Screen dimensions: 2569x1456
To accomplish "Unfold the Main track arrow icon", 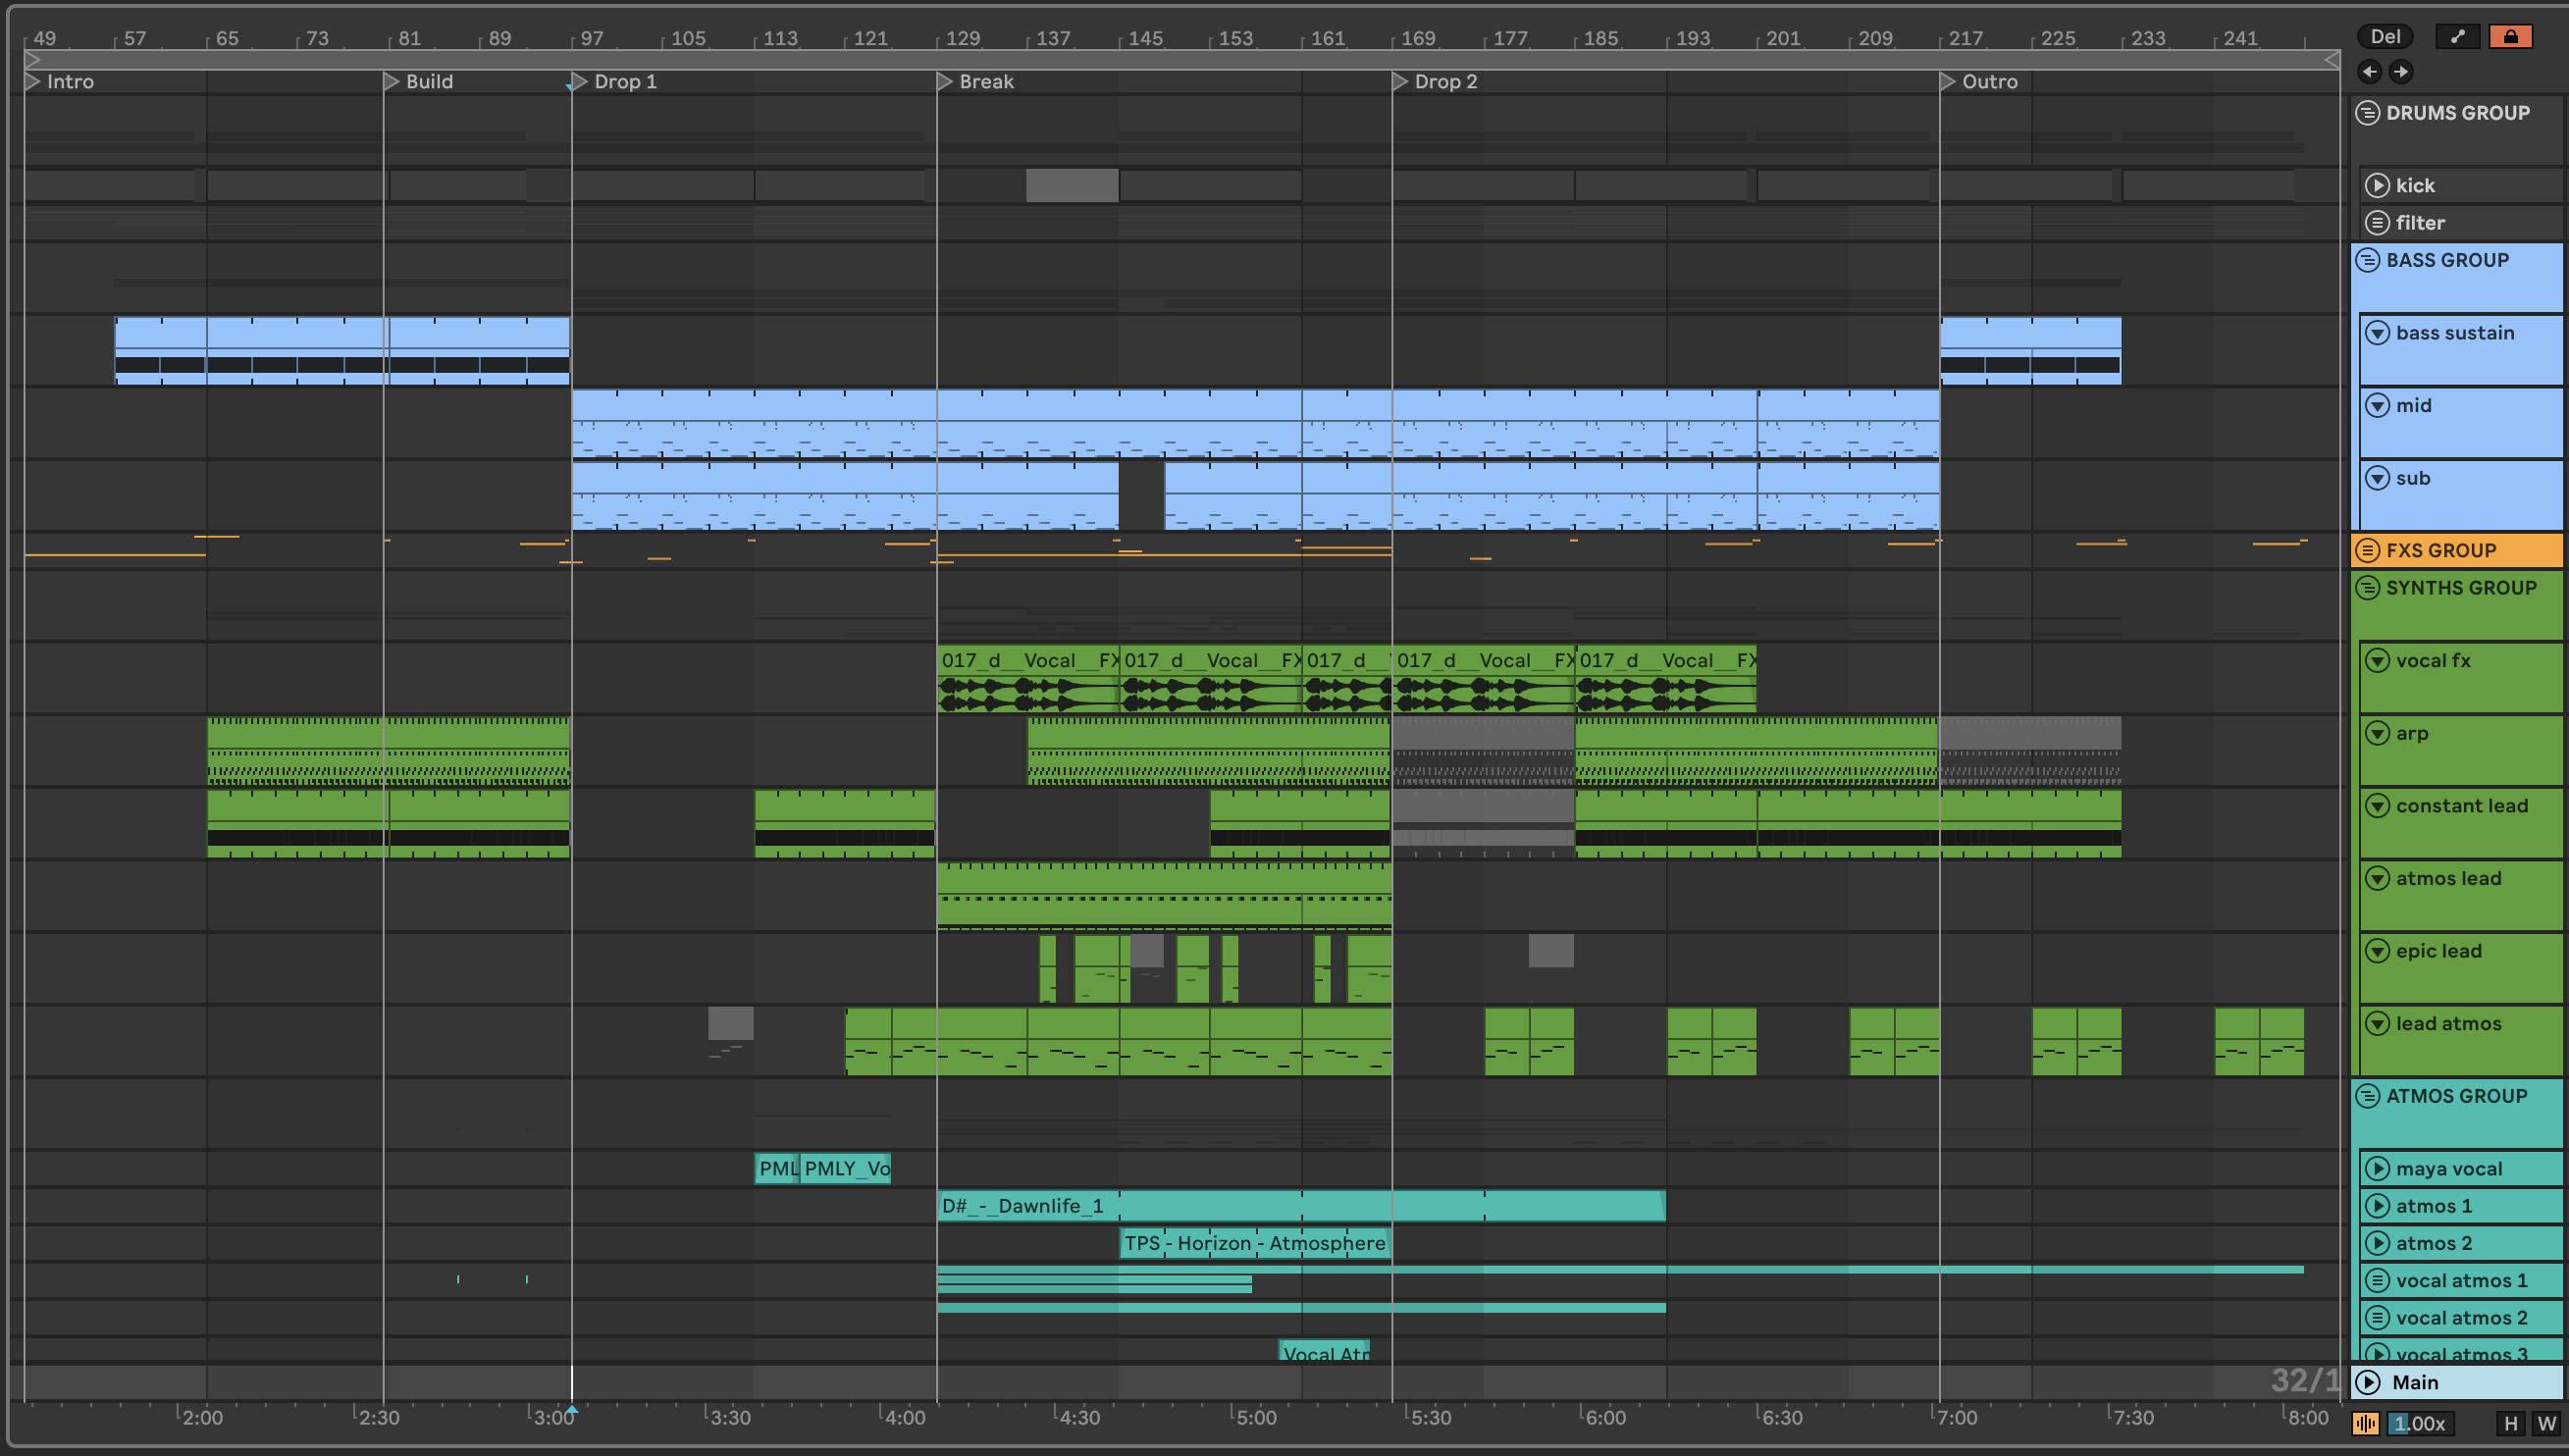I will (2368, 1383).
